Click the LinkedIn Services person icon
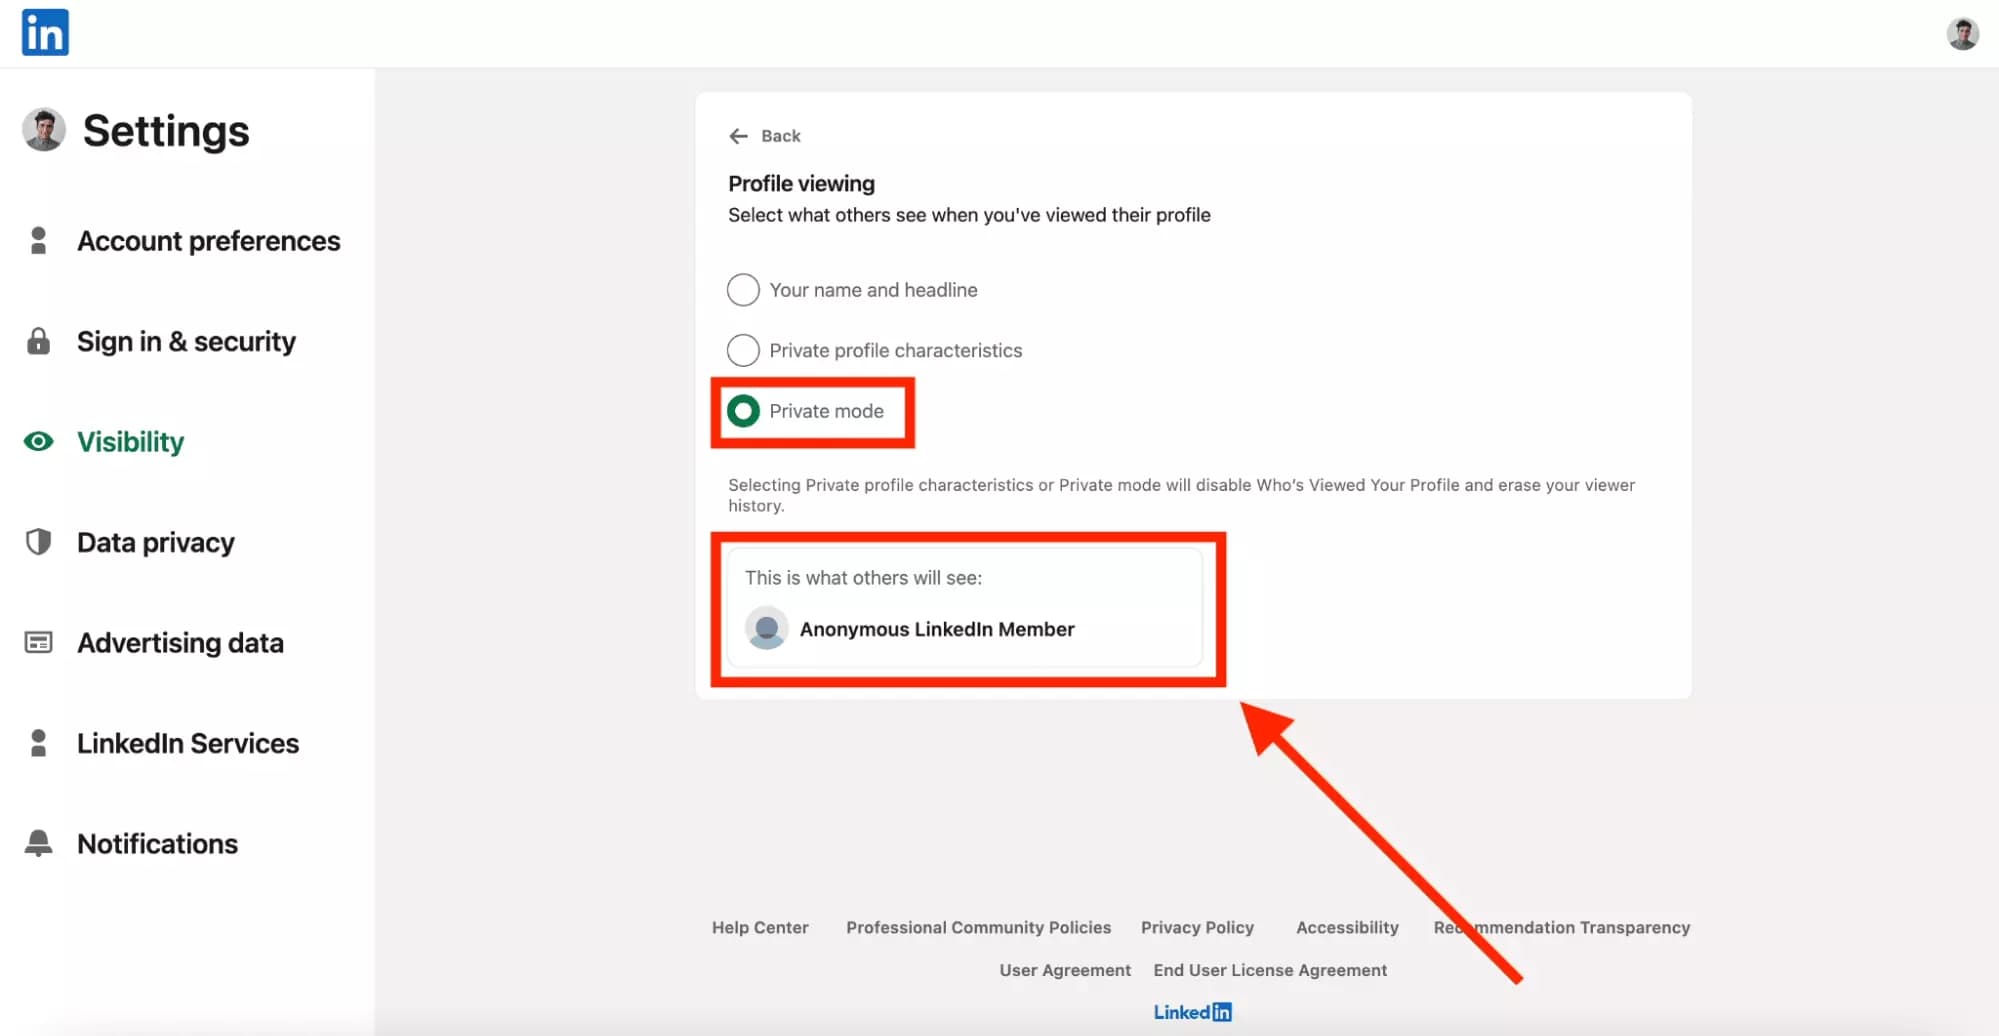1999x1036 pixels. [x=38, y=743]
